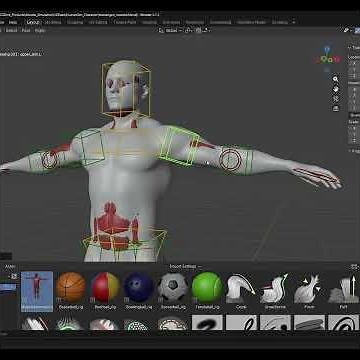Switch to the Layout workspace tab
This screenshot has width=360, height=360.
[x=33, y=22]
